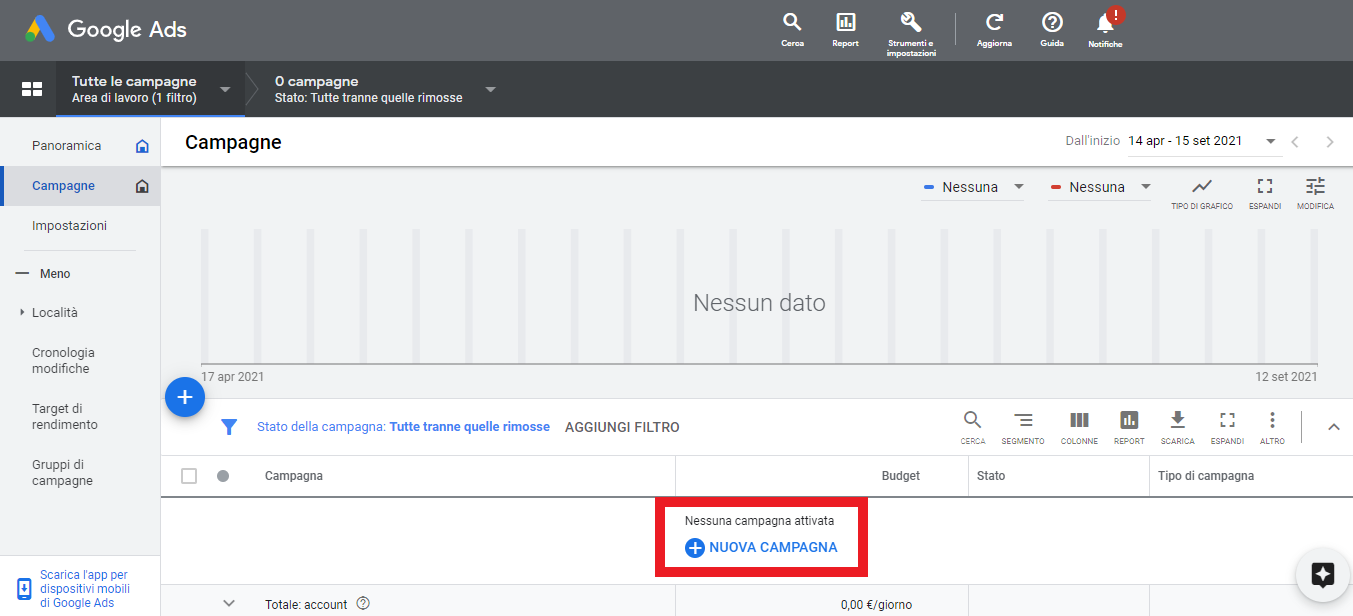The height and width of the screenshot is (616, 1353).
Task: Click the Nuova Campagna button
Action: coord(762,548)
